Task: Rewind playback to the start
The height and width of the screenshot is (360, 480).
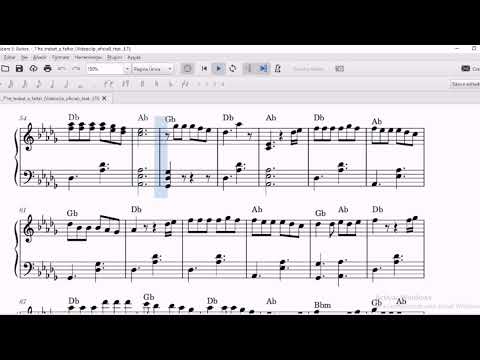Action: [204, 69]
